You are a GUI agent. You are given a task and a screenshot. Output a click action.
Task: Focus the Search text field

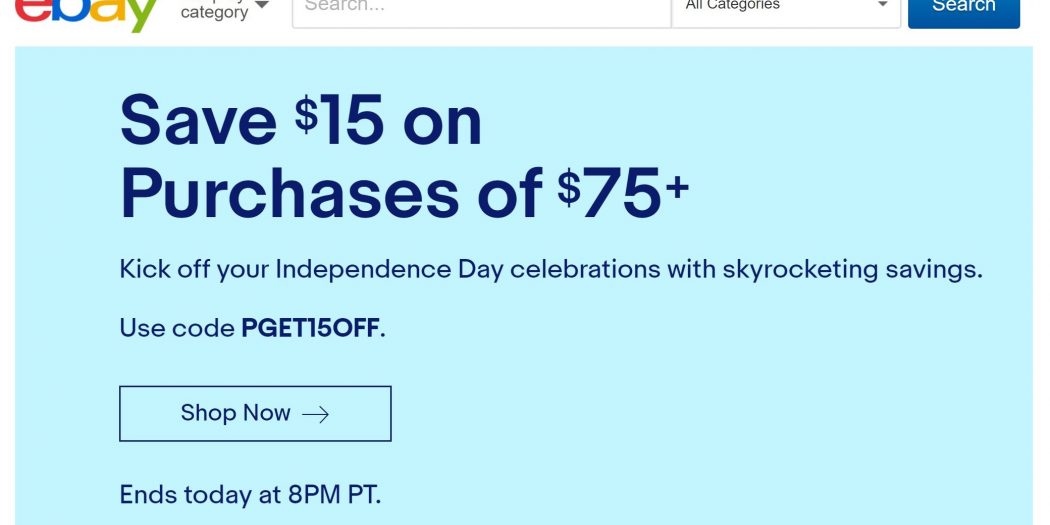tap(480, 8)
